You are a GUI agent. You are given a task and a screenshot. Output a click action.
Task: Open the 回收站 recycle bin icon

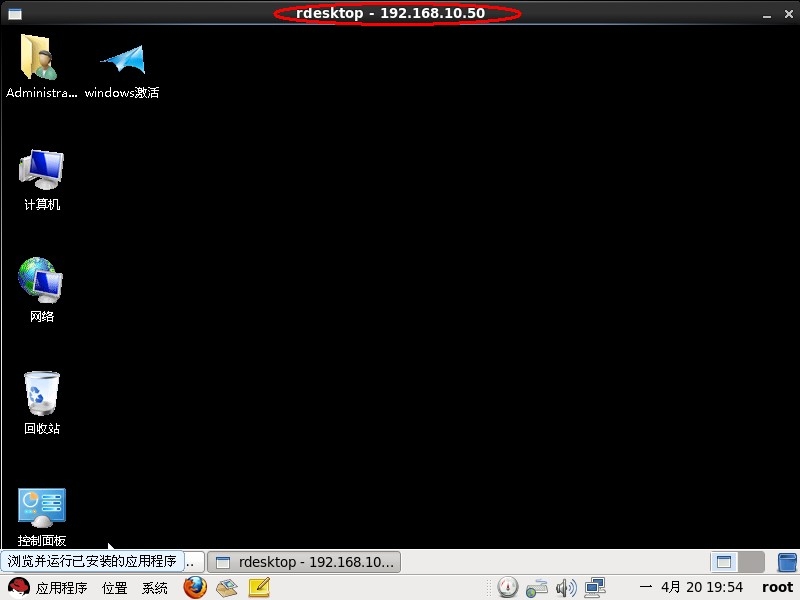pyautogui.click(x=42, y=393)
